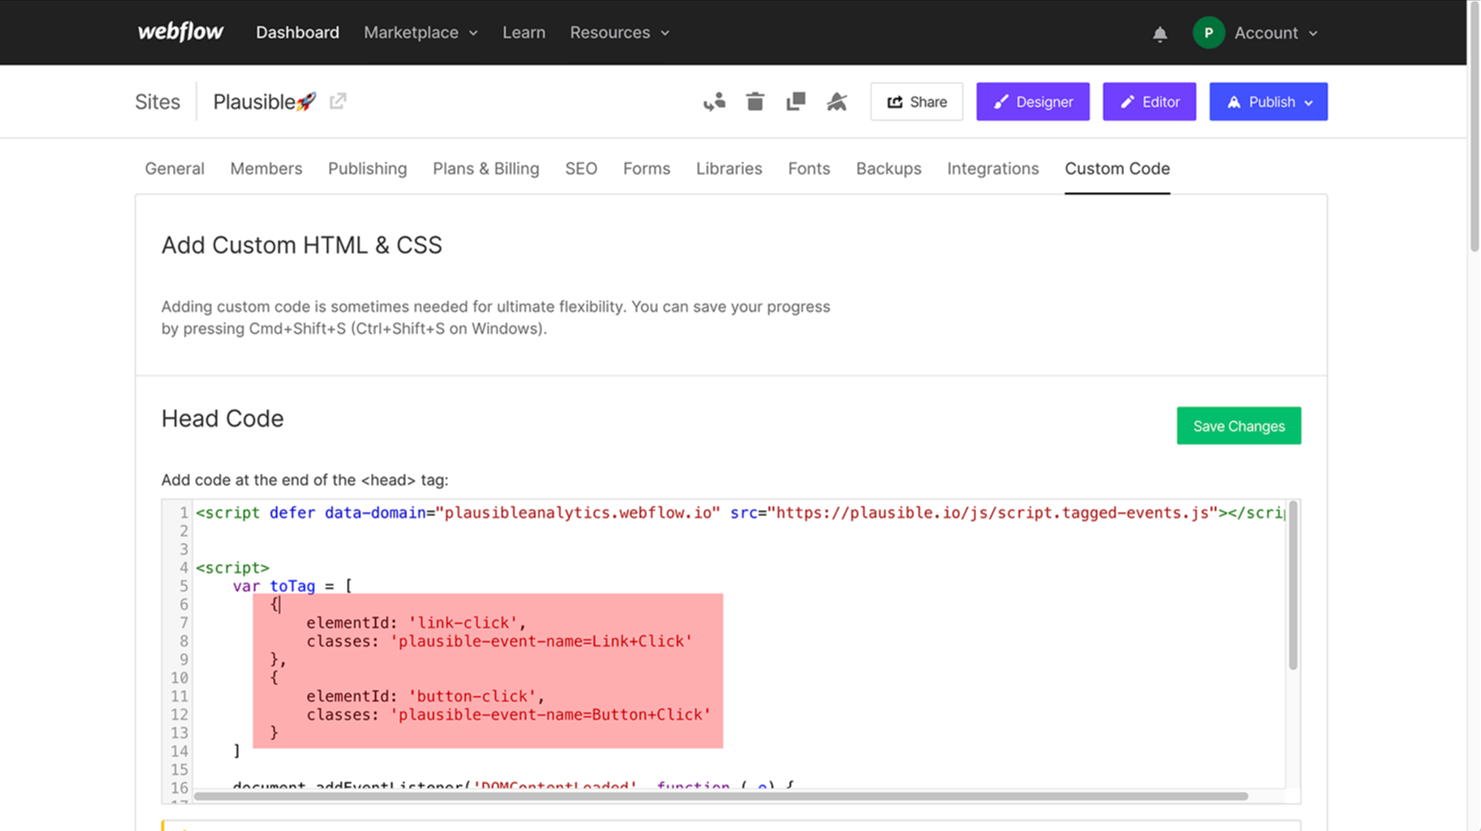
Task: Click the unpublish site icon
Action: pos(837,102)
